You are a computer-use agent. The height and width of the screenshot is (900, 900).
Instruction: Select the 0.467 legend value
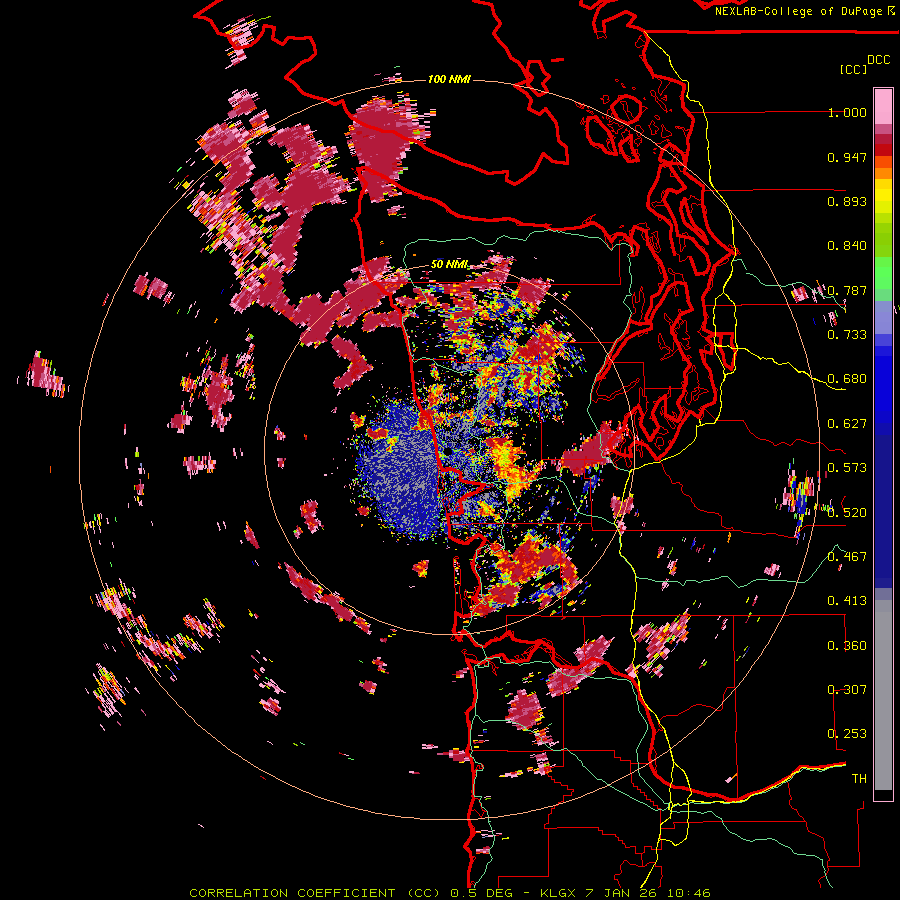pos(847,556)
